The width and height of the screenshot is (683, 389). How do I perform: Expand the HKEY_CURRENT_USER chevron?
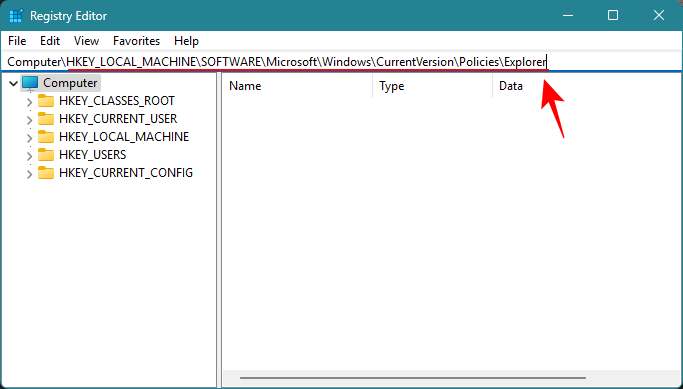[x=29, y=120]
